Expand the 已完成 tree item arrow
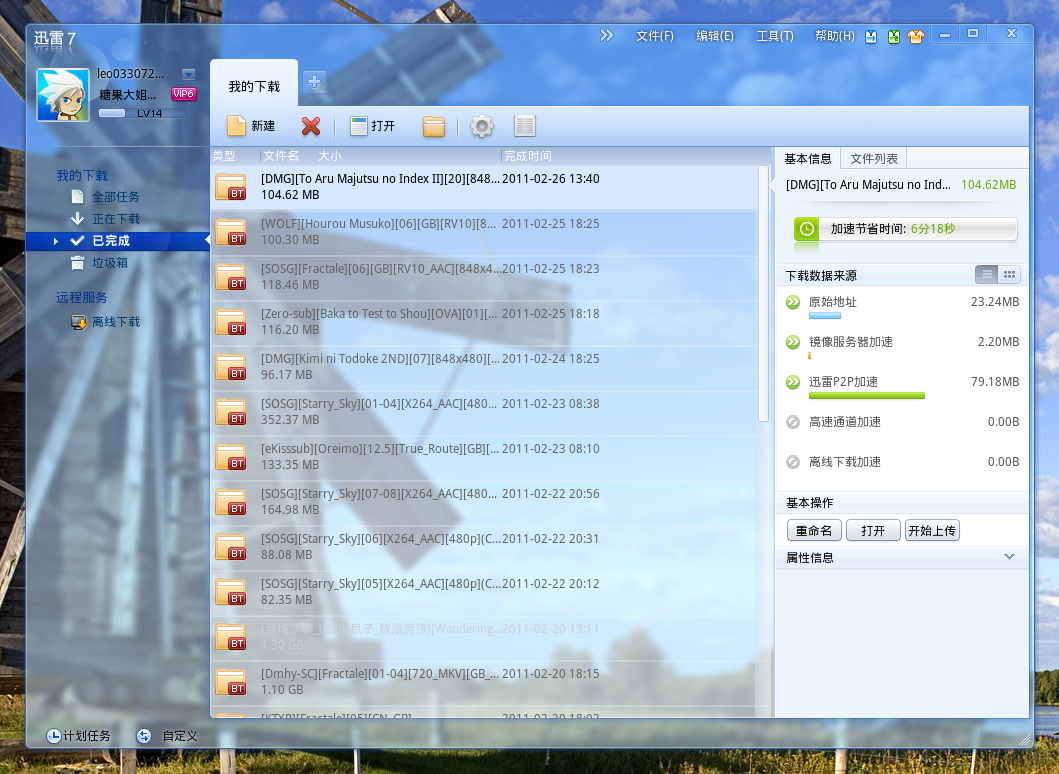Image resolution: width=1059 pixels, height=774 pixels. click(56, 241)
